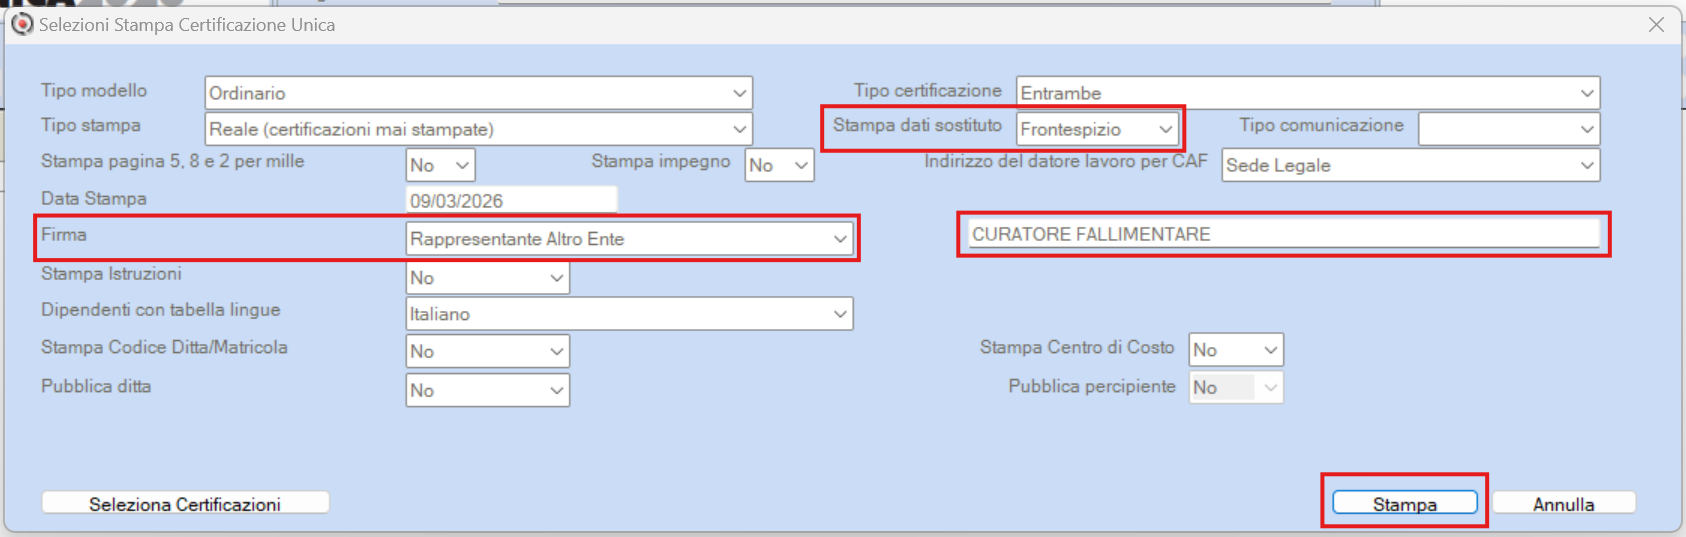Open the Stampa impegno dropdown
Viewport: 1686px width, 537px height.
(x=780, y=165)
